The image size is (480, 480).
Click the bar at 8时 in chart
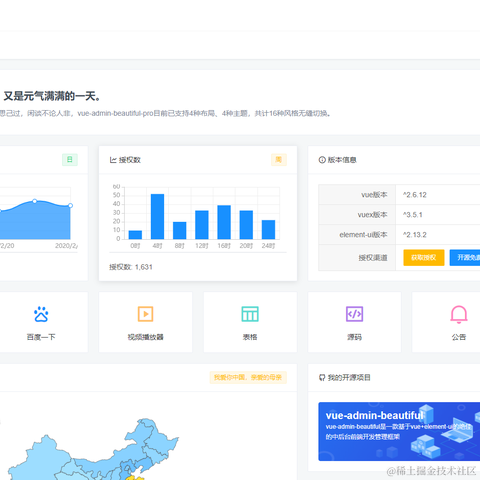(x=180, y=230)
